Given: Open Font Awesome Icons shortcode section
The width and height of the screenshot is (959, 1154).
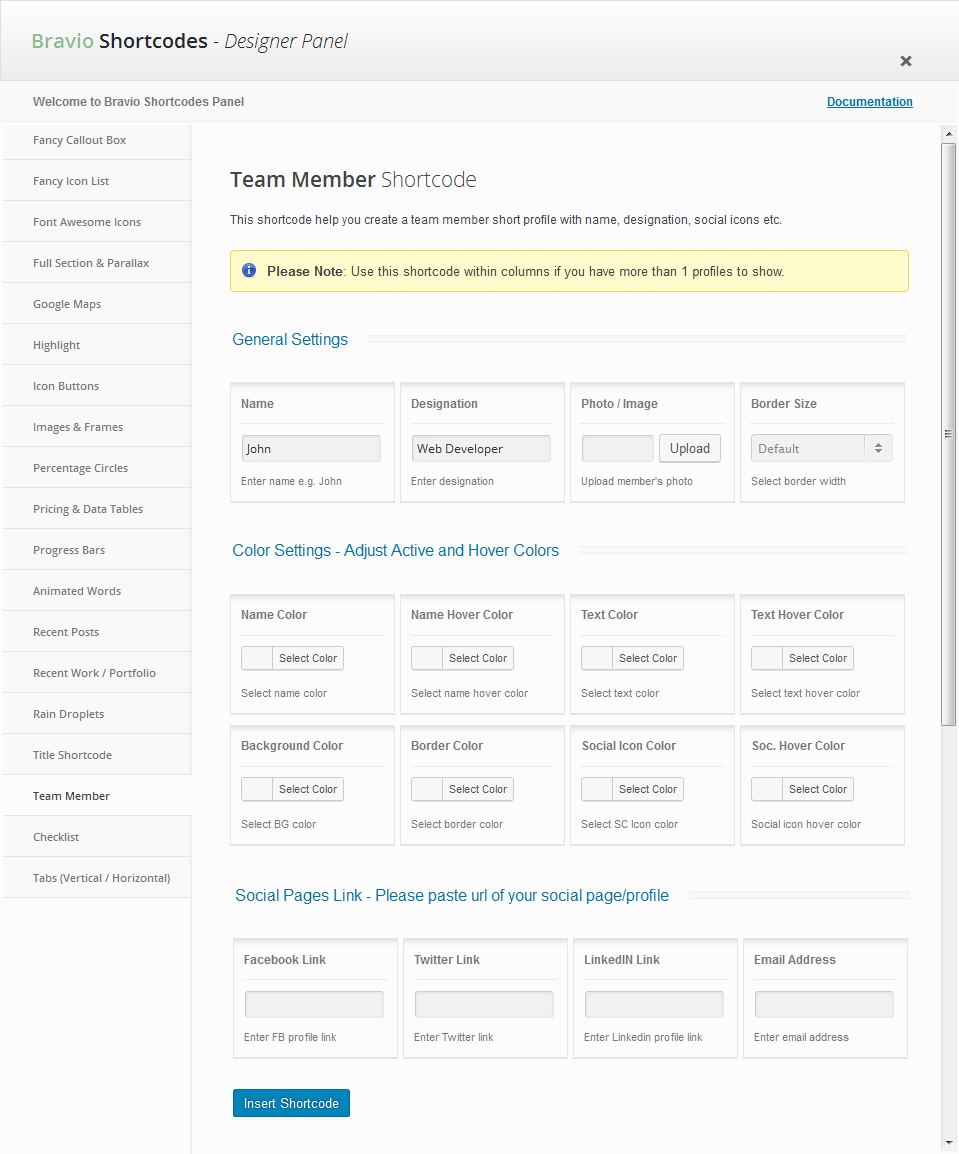Looking at the screenshot, I should tap(87, 222).
